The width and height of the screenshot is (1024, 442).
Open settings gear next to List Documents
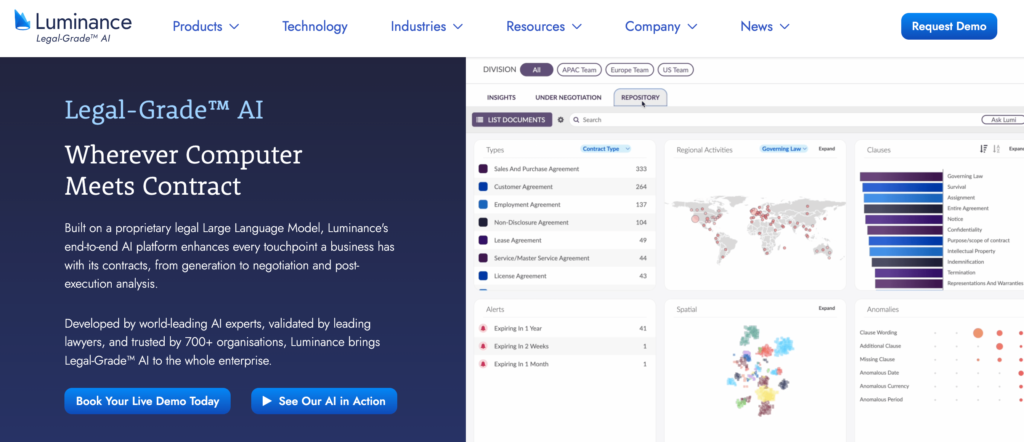click(560, 120)
